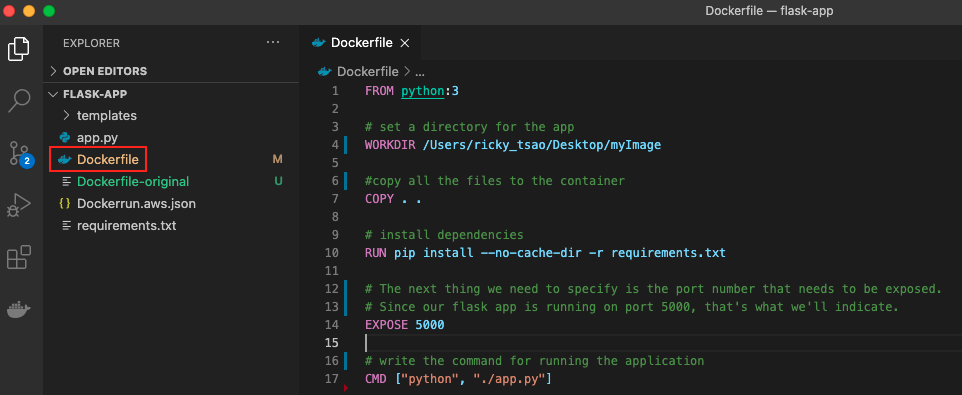
Task: Open the Search view icon
Action: coord(19,101)
